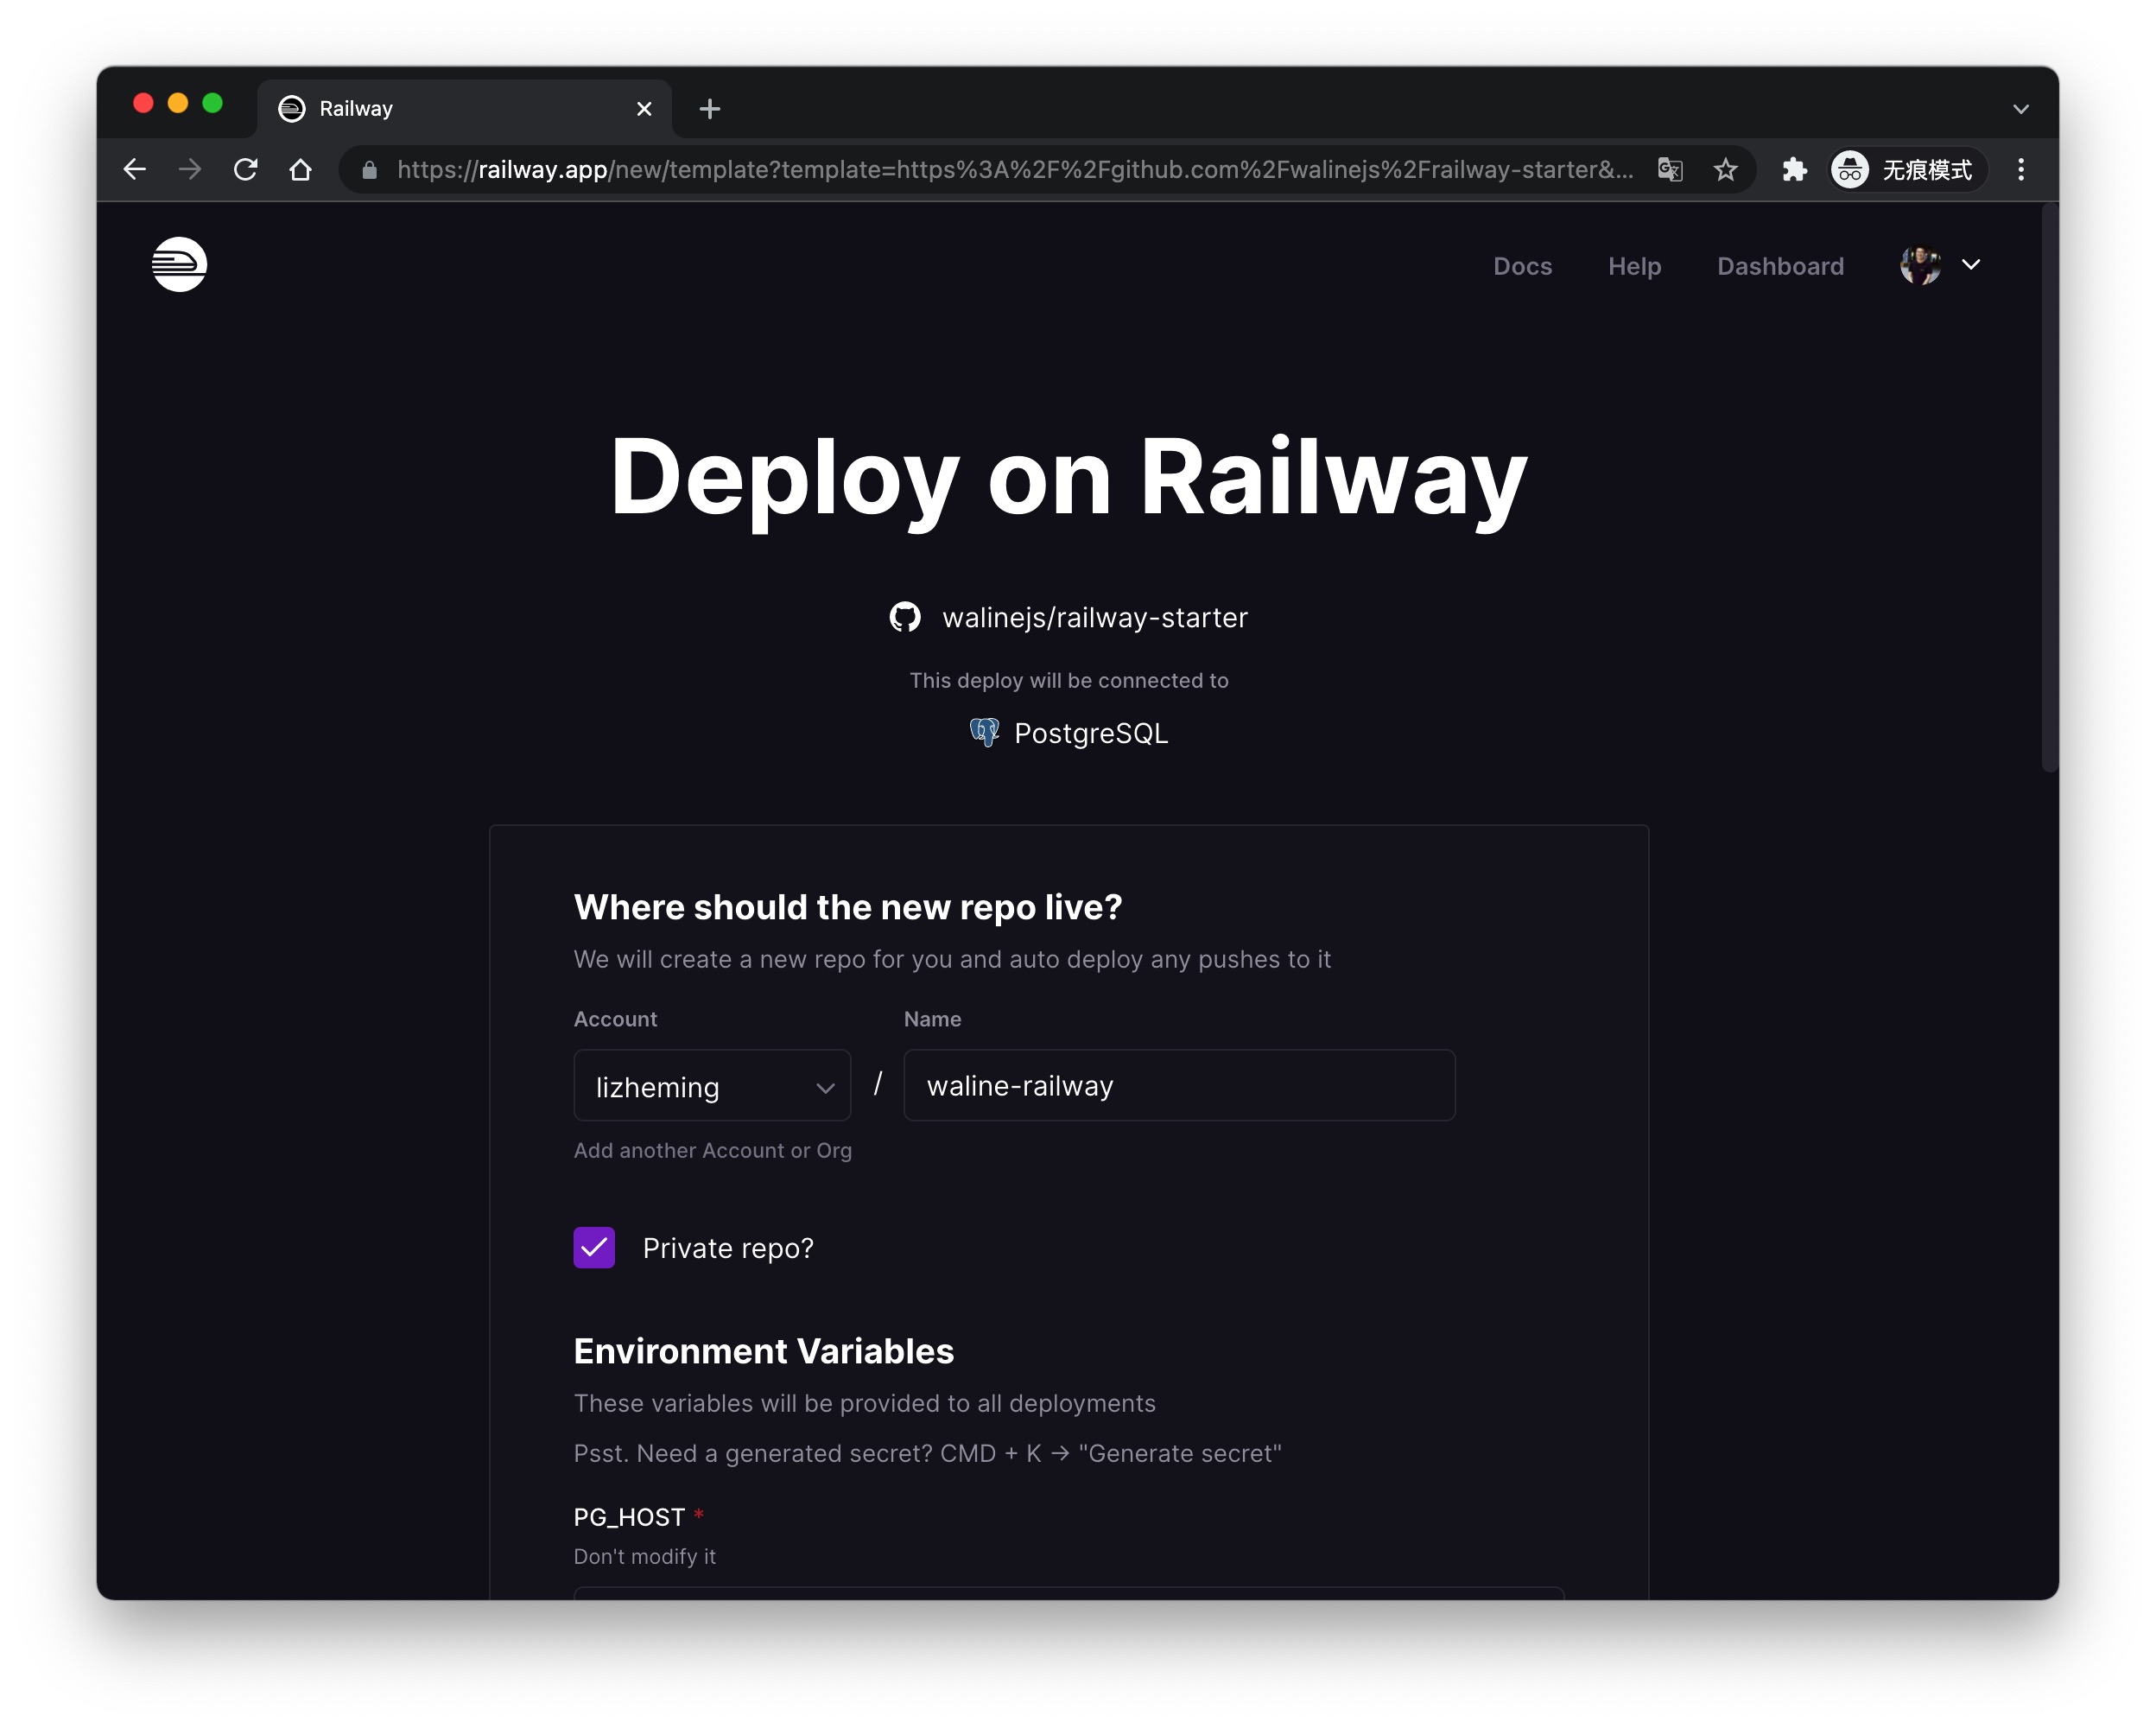Image resolution: width=2156 pixels, height=1728 pixels.
Task: Select the Railway tab
Action: click(x=464, y=109)
